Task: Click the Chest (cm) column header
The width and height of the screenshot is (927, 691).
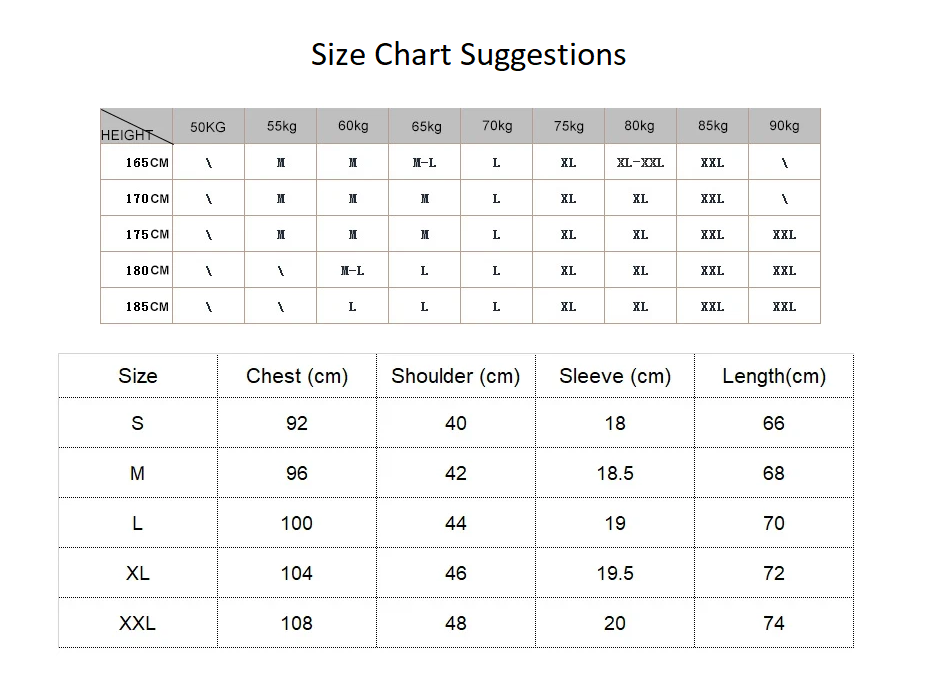Action: (x=297, y=376)
